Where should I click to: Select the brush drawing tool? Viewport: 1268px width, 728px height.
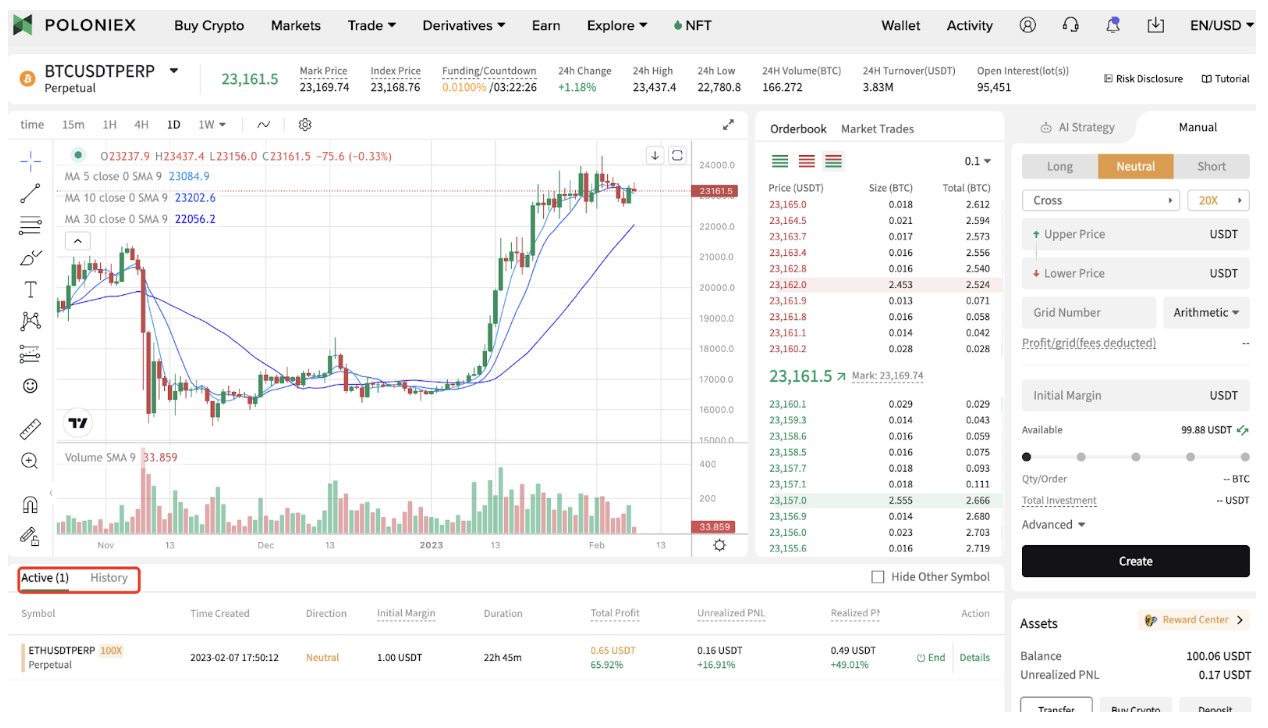pos(30,258)
